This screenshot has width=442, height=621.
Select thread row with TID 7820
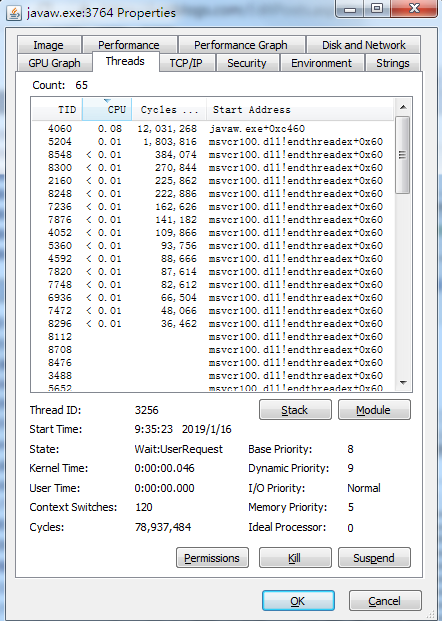213,272
